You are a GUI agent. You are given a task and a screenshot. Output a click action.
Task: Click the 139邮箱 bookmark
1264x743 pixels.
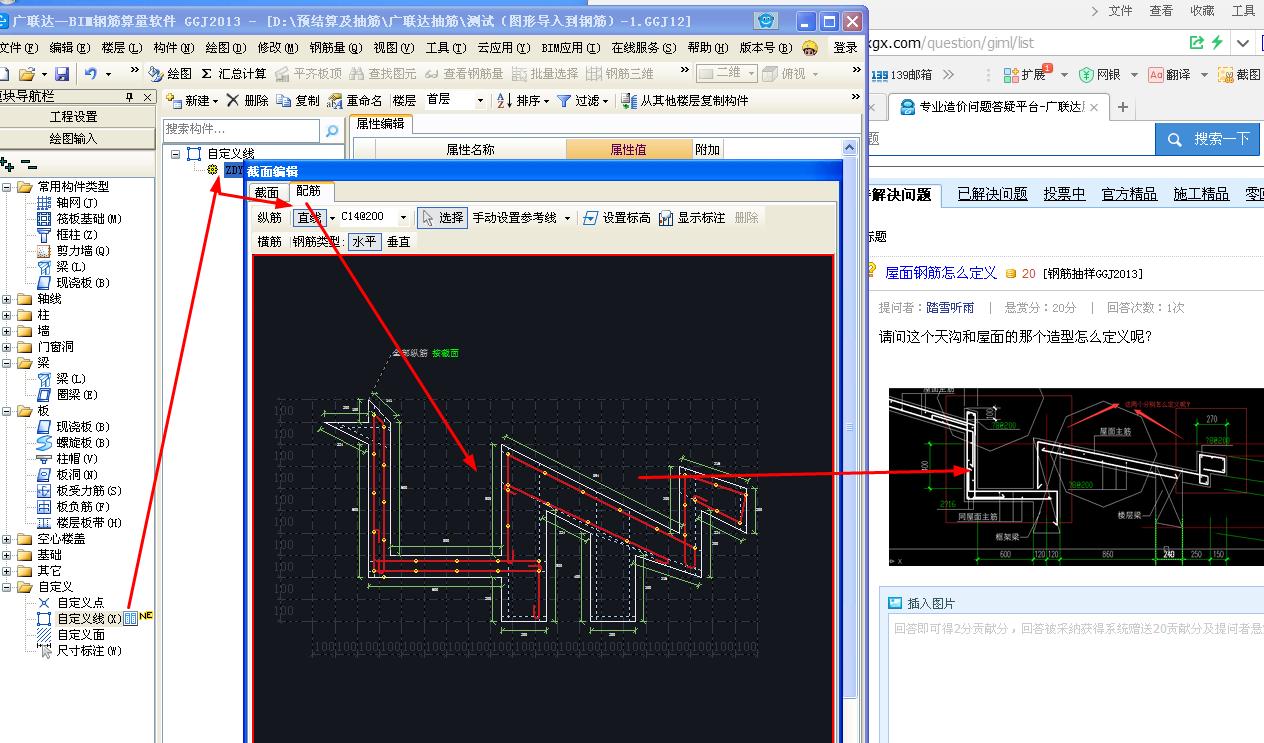(904, 75)
